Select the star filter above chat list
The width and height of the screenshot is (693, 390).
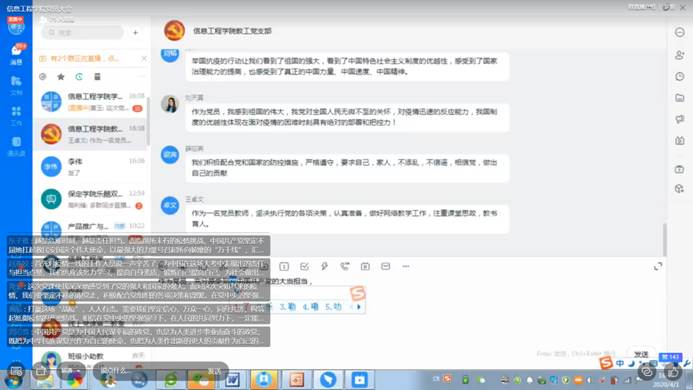click(61, 77)
